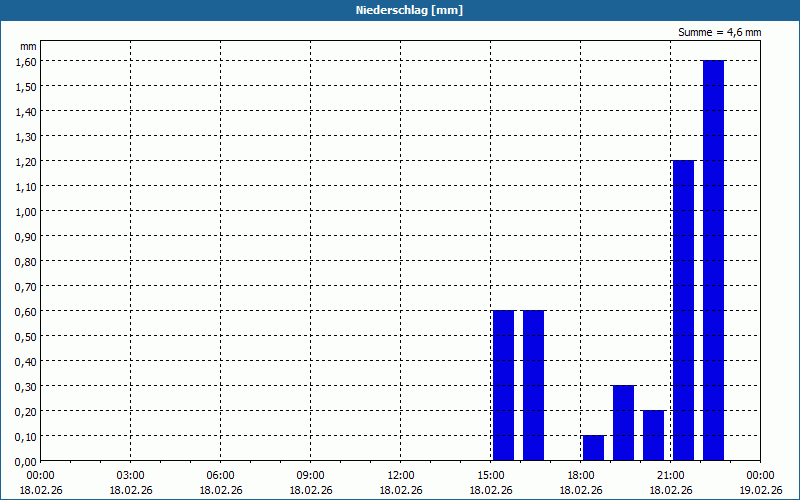
Task: Click the x-axis label 09:00
Action: (311, 476)
